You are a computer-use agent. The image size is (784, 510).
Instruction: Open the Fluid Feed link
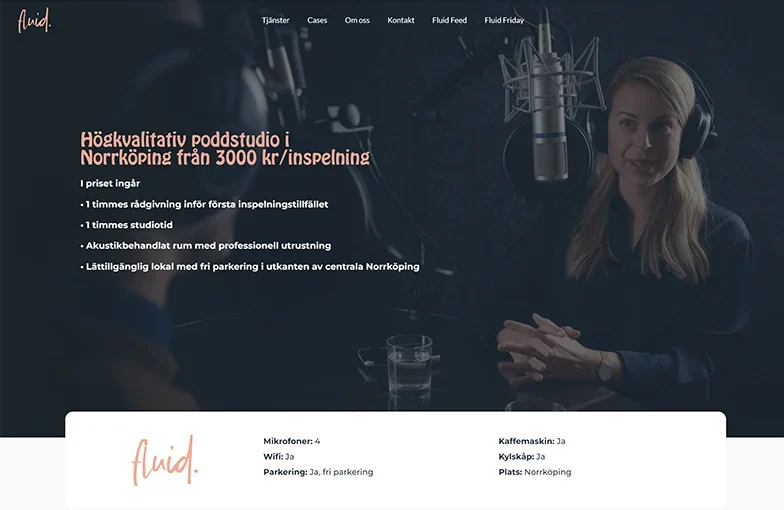click(449, 20)
